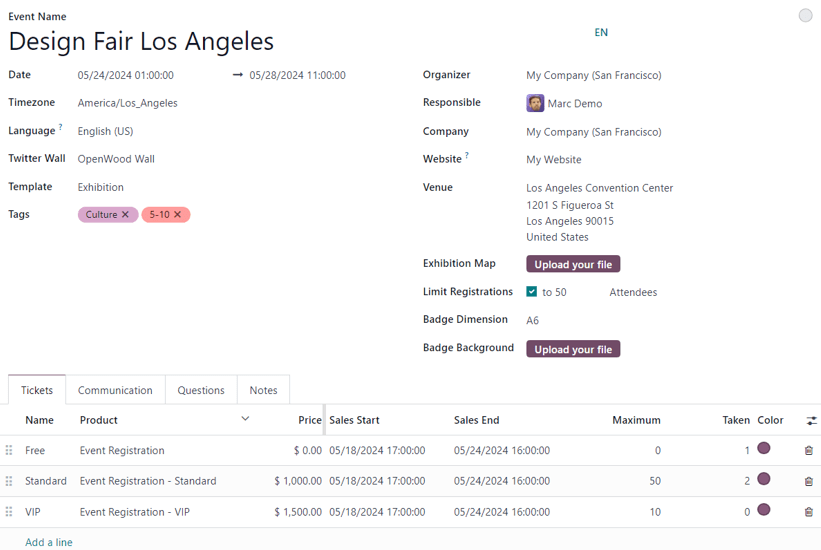
Task: Add a line to tickets
Action: (49, 542)
